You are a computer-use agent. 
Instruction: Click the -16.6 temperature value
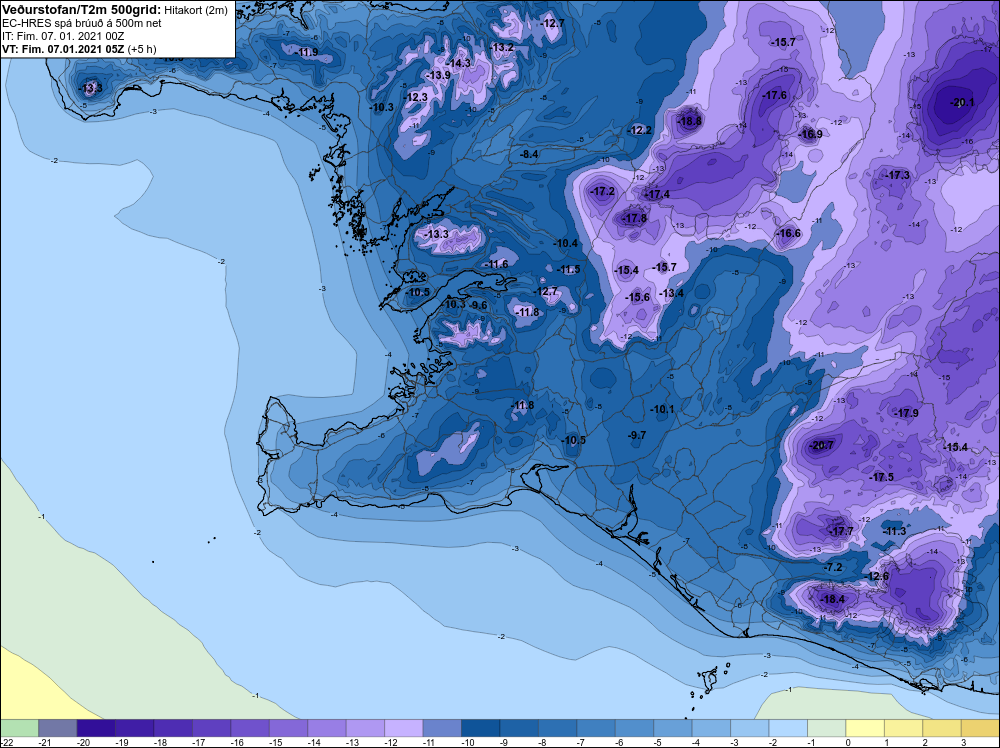(x=789, y=233)
